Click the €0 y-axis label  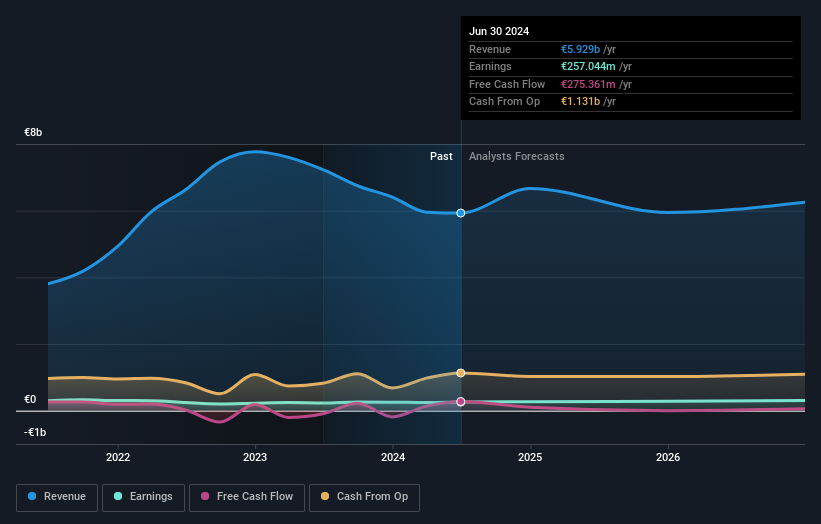point(30,399)
